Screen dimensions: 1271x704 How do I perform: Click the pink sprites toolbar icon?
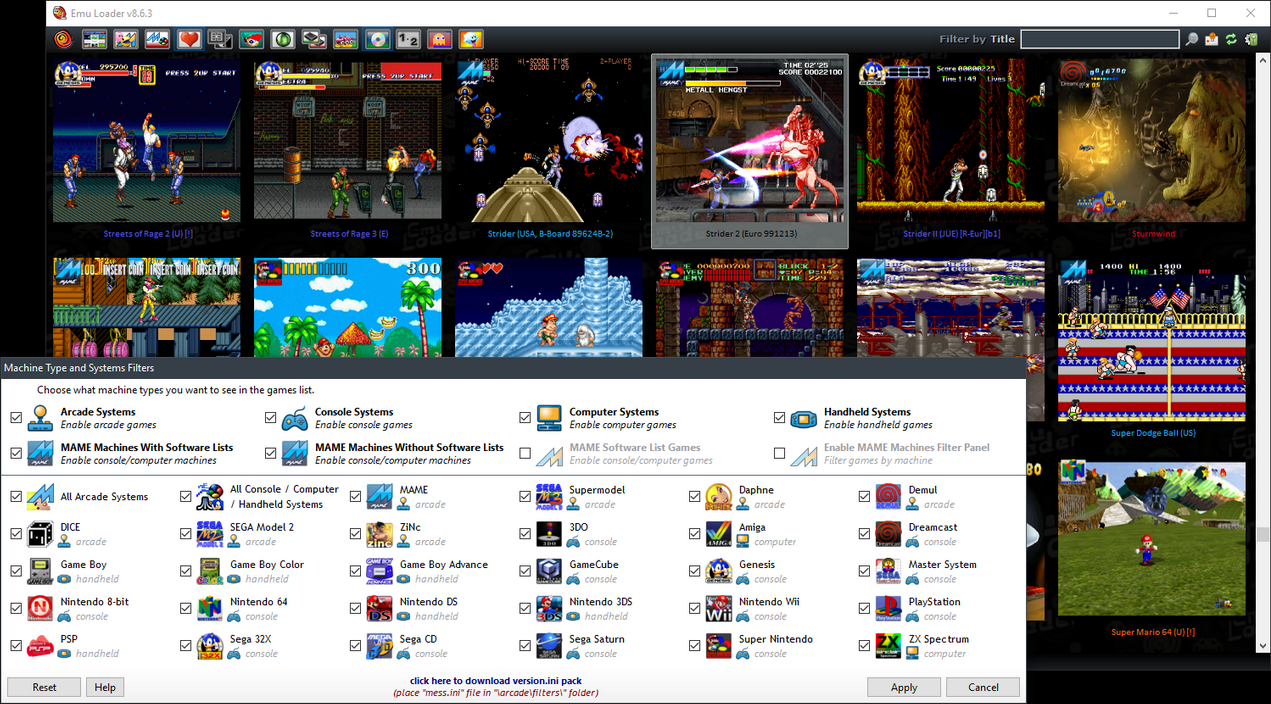(346, 39)
